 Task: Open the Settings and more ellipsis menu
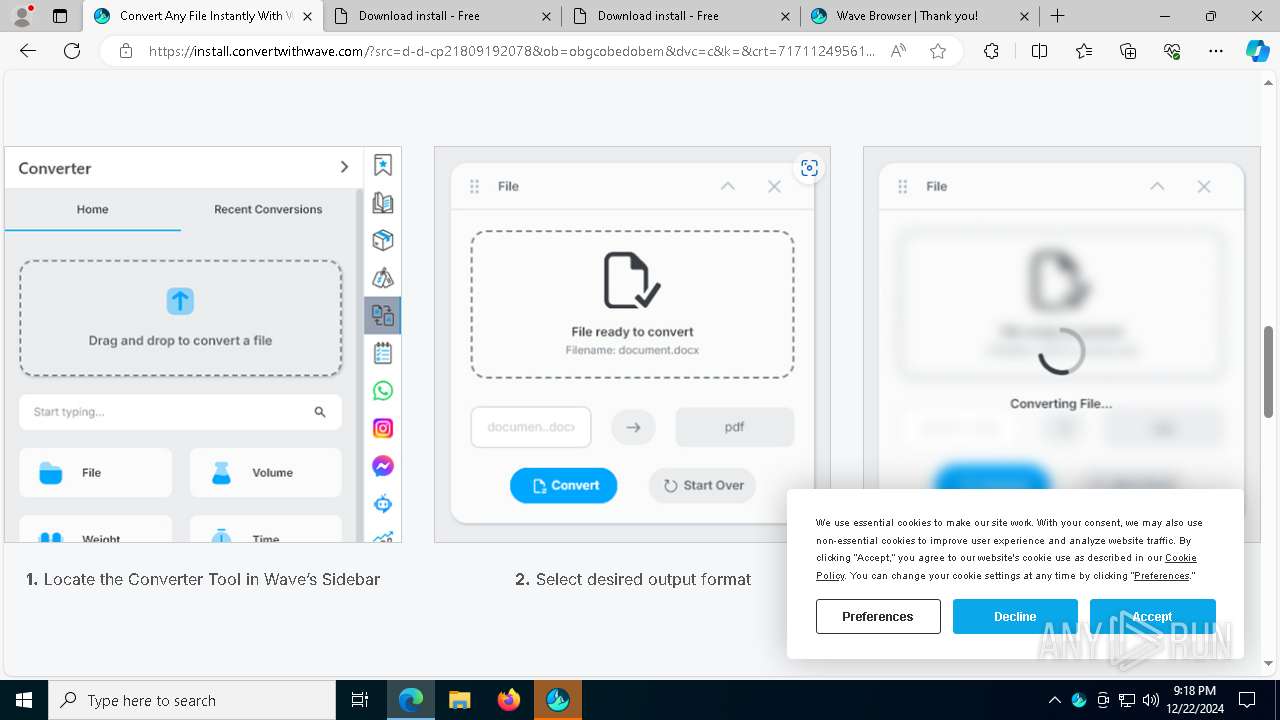tap(1216, 51)
